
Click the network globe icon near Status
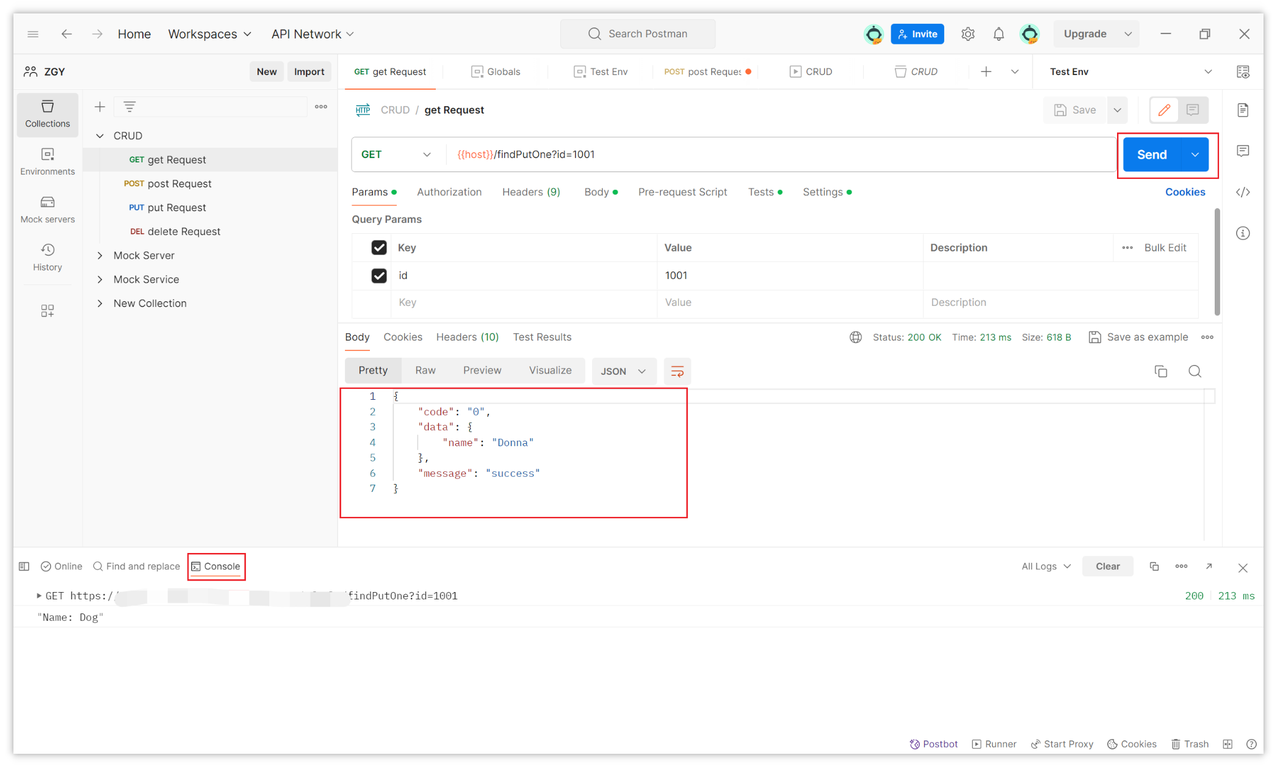point(856,338)
